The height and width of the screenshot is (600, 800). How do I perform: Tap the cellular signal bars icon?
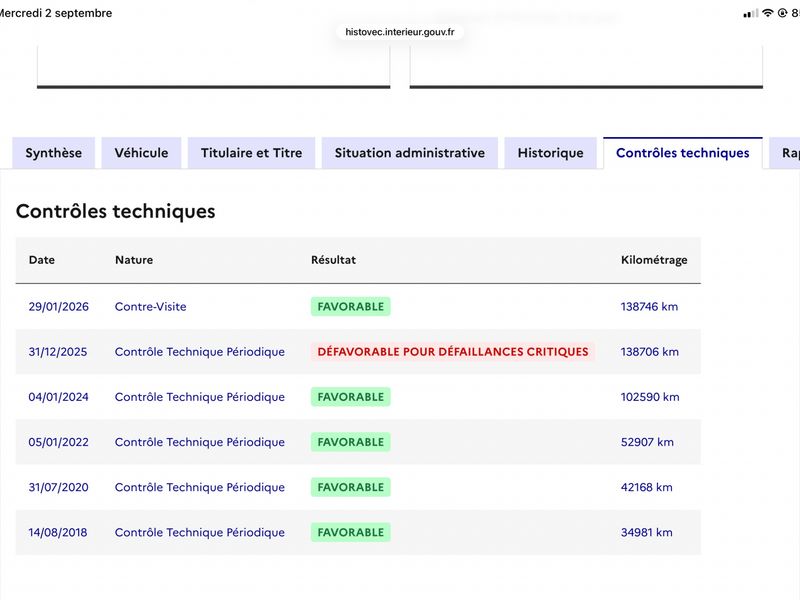click(x=751, y=14)
